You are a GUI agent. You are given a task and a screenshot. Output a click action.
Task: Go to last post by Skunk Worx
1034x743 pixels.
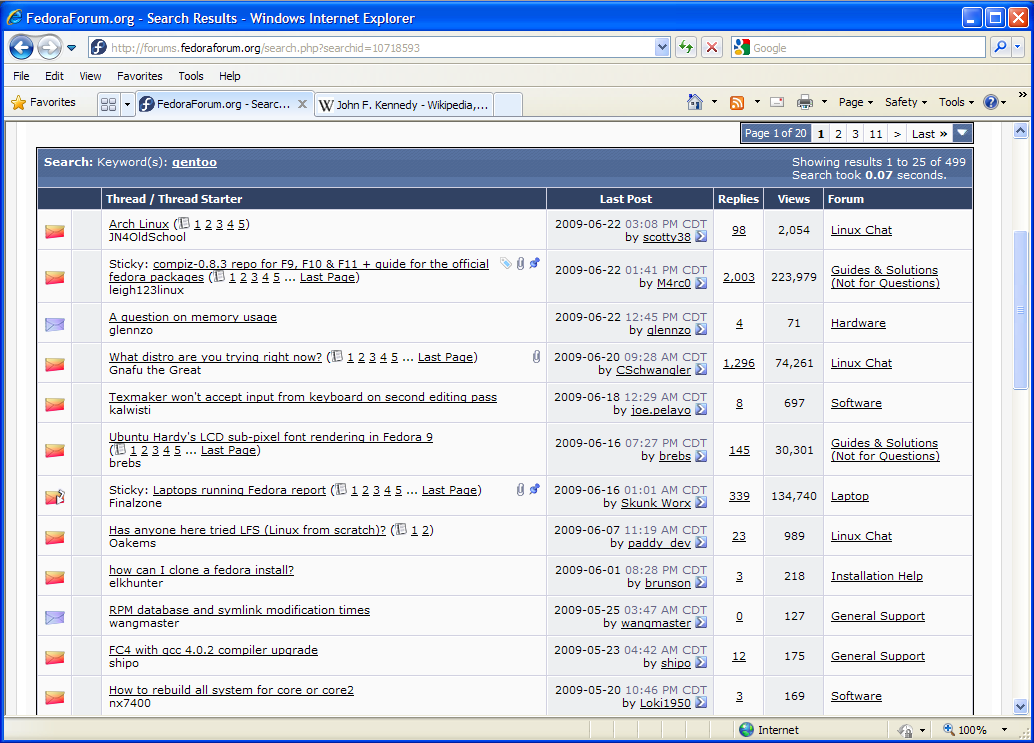click(702, 503)
